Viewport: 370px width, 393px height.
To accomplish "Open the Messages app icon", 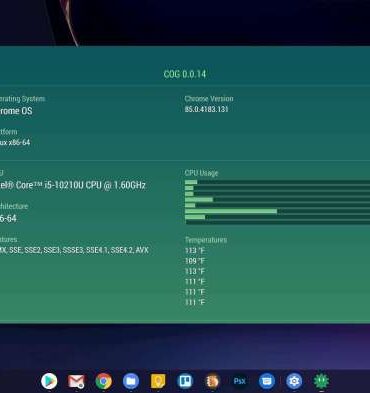I will tap(267, 381).
